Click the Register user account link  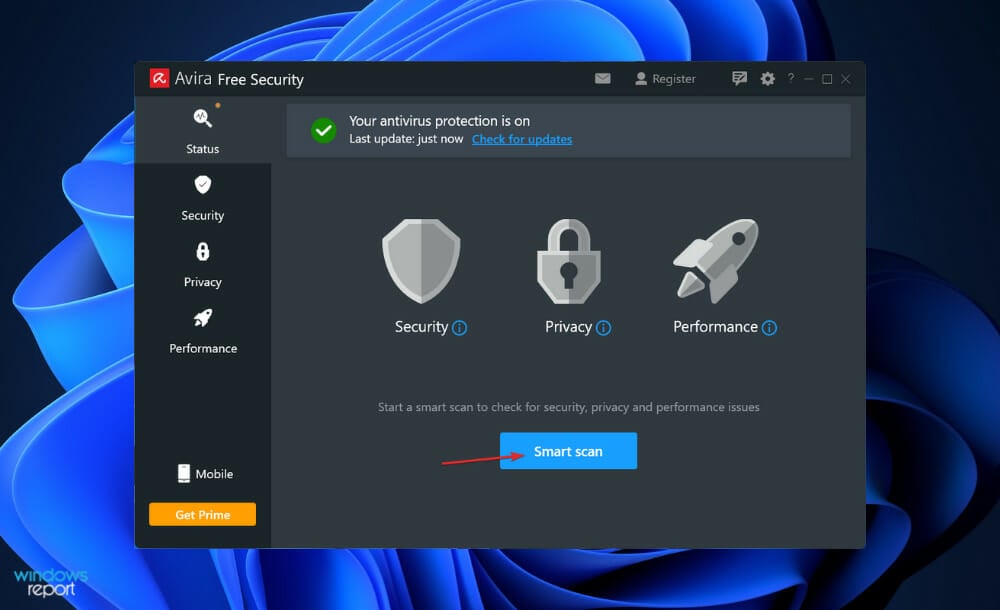point(665,78)
